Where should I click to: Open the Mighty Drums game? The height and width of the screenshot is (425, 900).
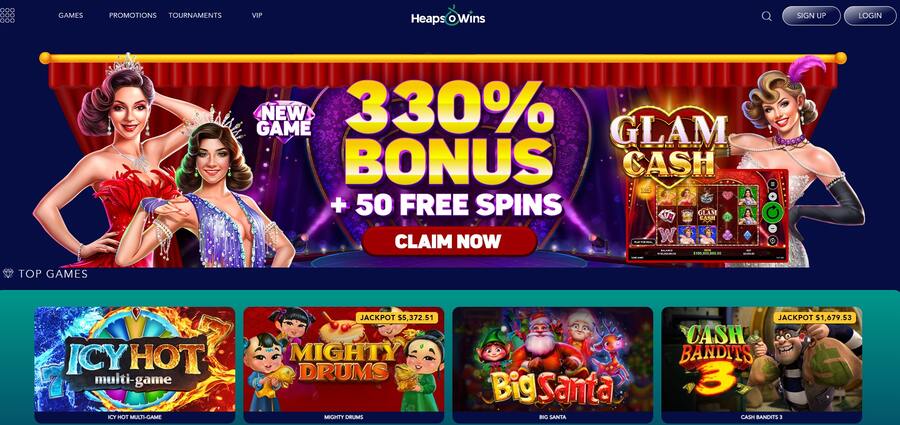[x=344, y=365]
